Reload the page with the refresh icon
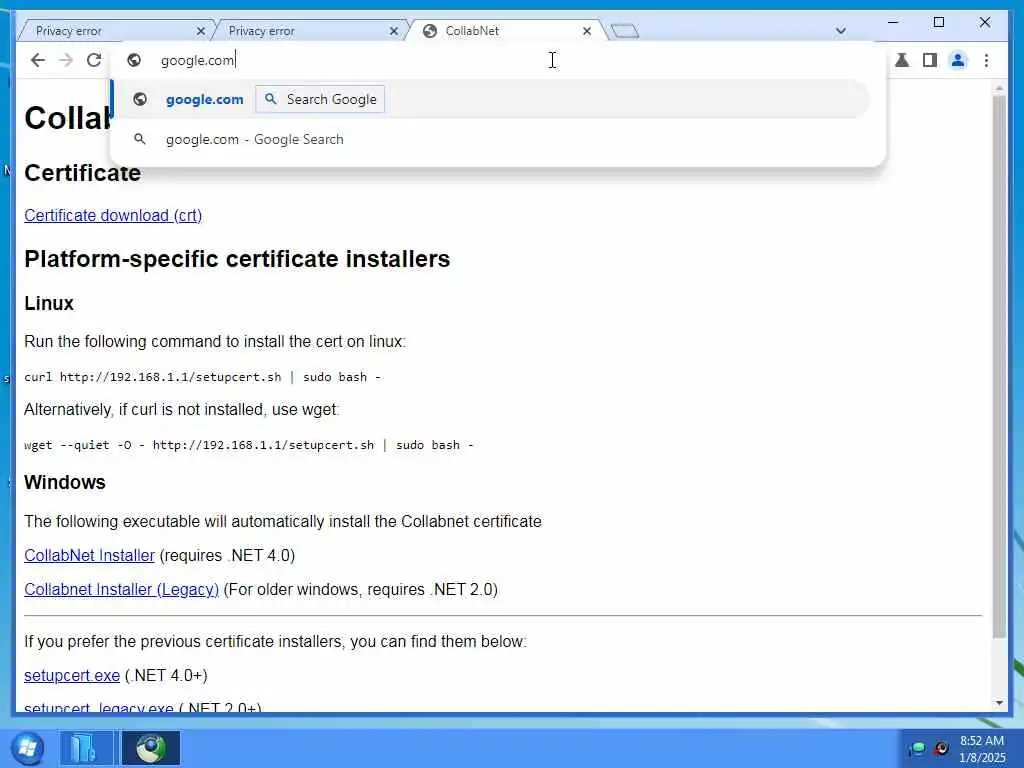1024x768 pixels. tap(94, 60)
